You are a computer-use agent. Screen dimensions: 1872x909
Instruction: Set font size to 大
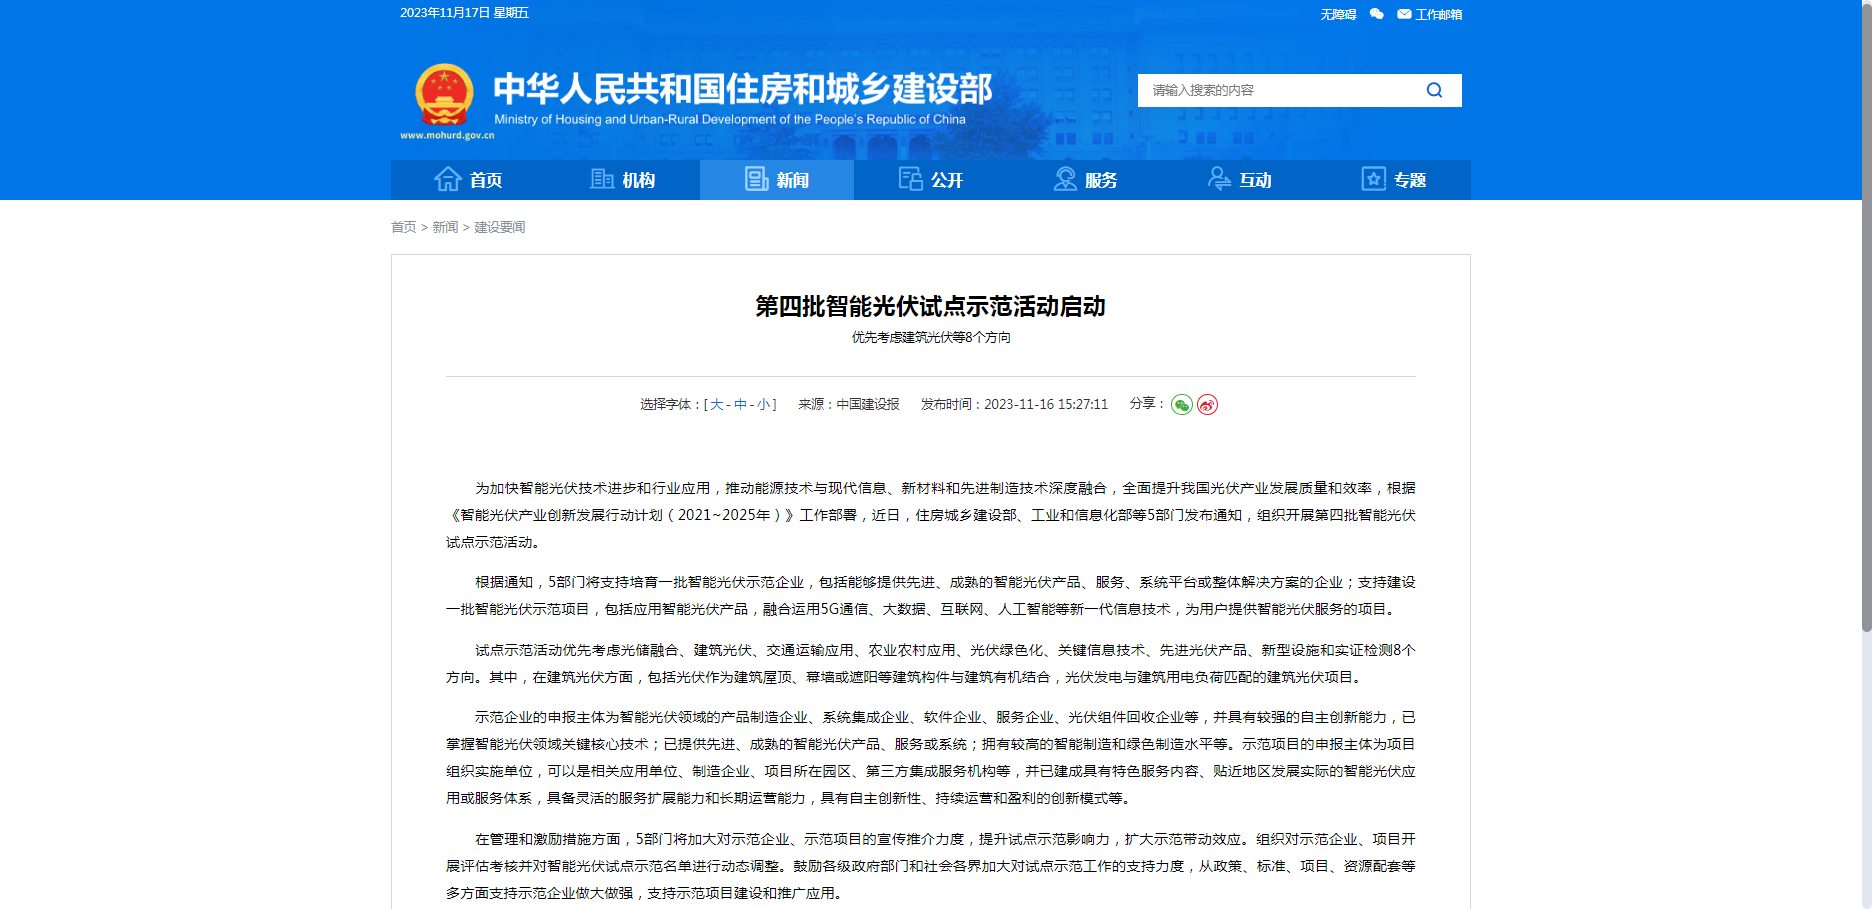click(716, 404)
